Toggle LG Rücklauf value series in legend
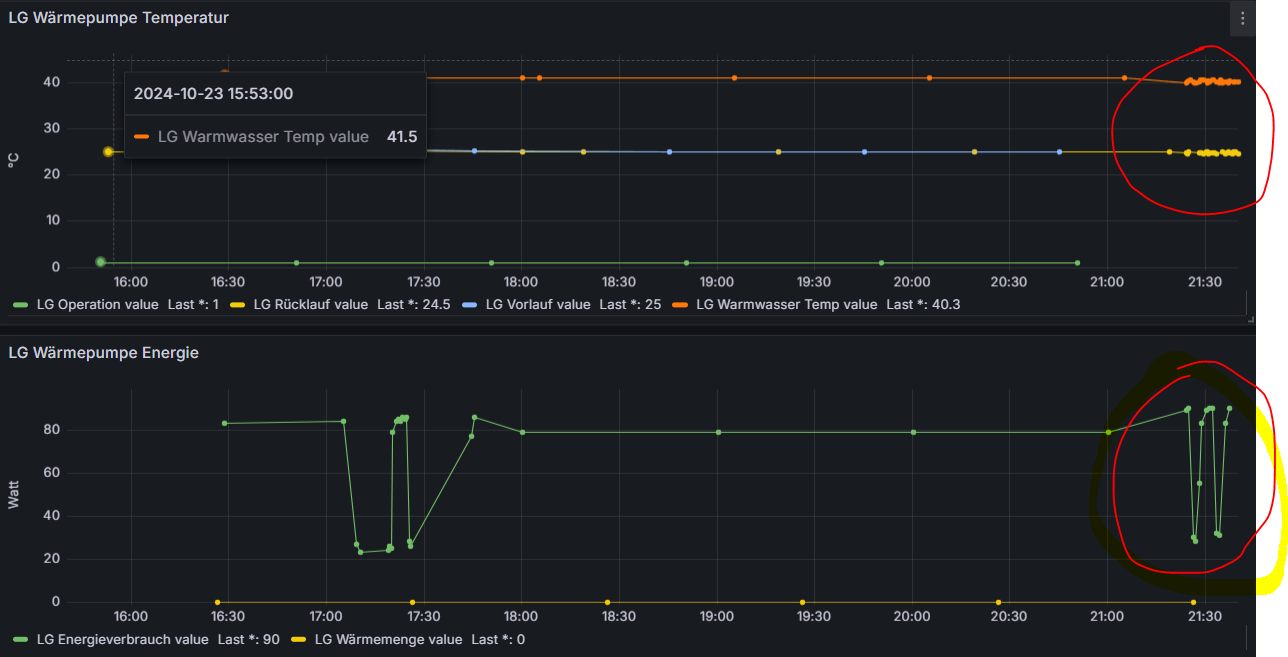Screen dimensions: 1288x657 [311, 304]
